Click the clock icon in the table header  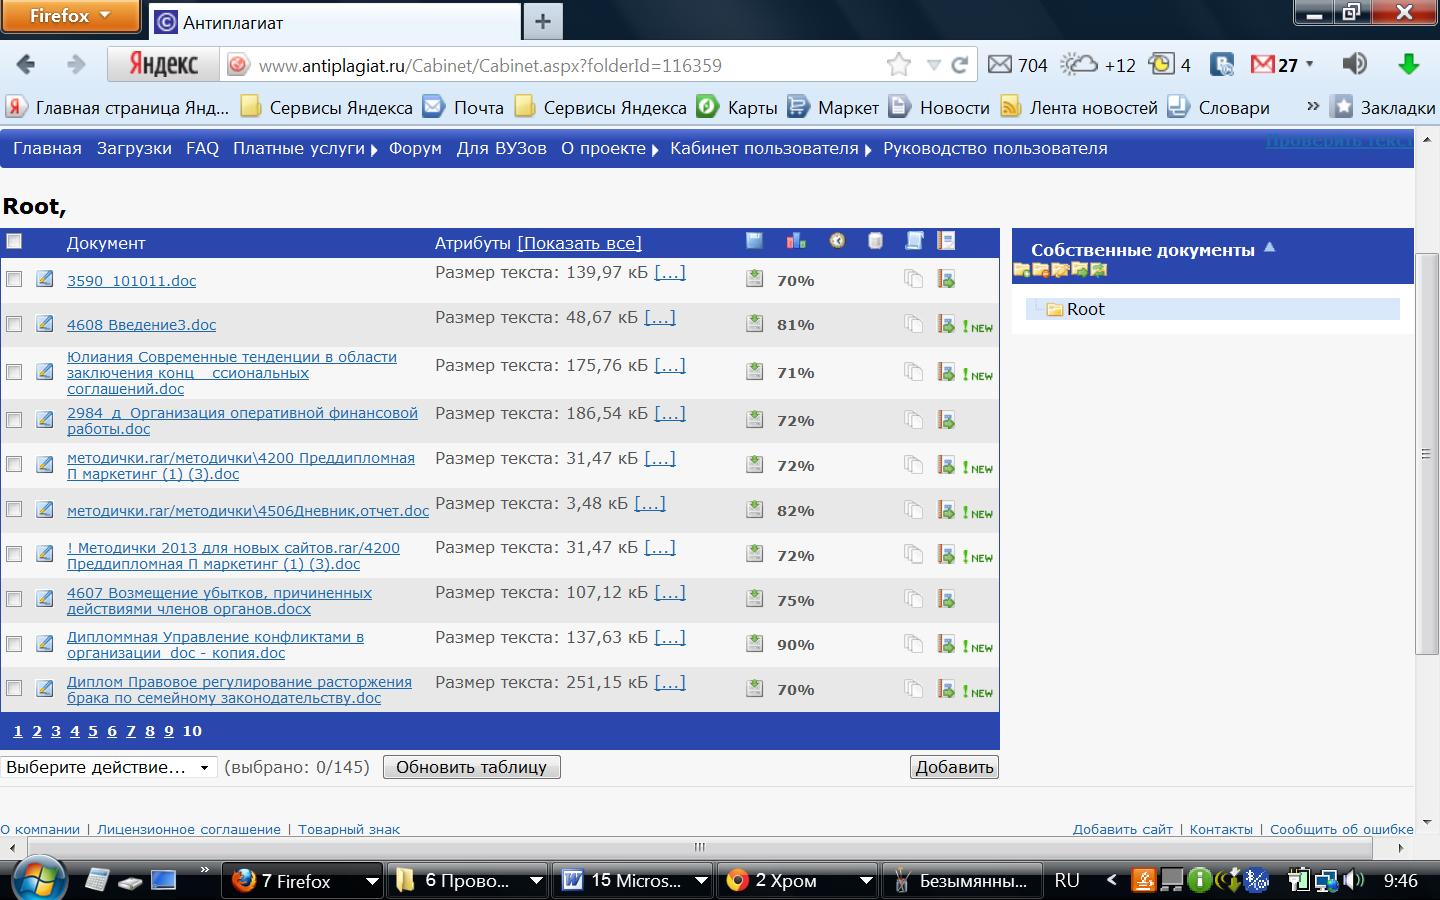837,240
